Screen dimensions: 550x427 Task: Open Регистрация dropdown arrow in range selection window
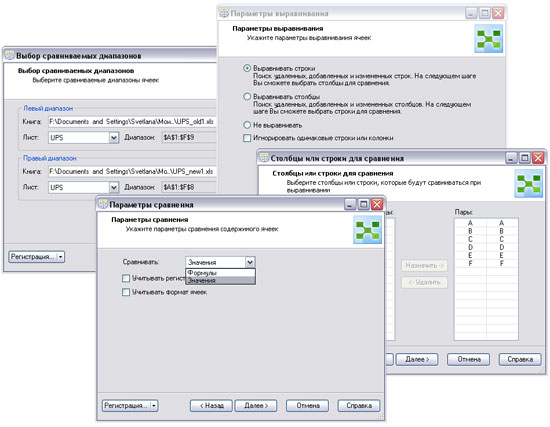coord(61,257)
